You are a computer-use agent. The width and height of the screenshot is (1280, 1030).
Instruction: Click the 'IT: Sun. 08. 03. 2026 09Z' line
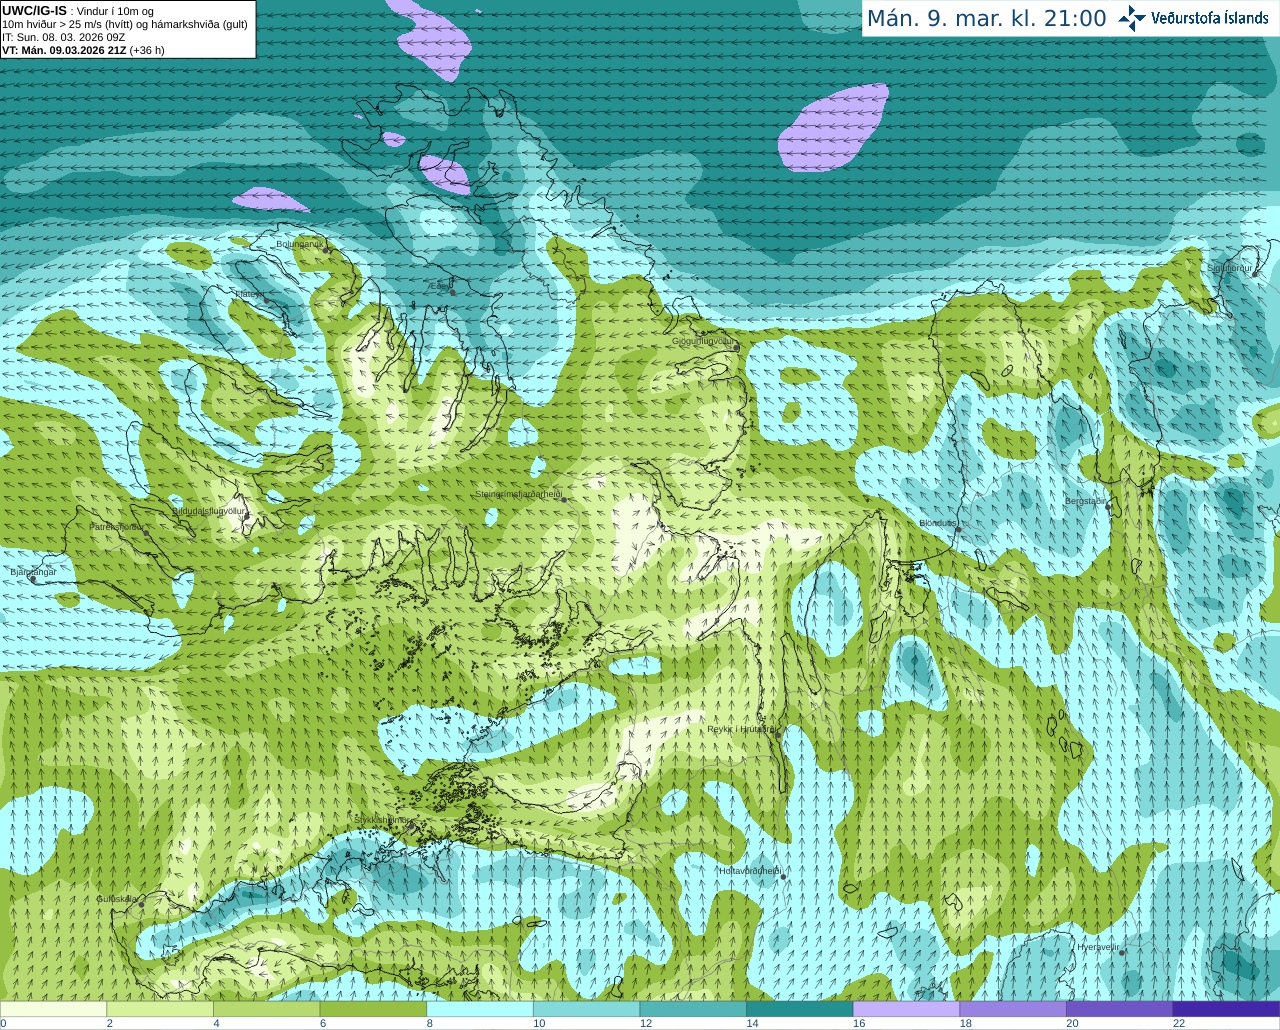coord(63,37)
